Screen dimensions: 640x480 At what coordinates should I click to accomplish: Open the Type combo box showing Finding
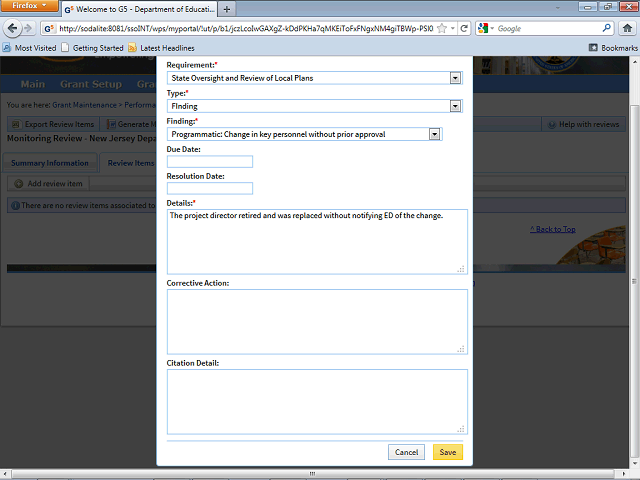tap(314, 106)
